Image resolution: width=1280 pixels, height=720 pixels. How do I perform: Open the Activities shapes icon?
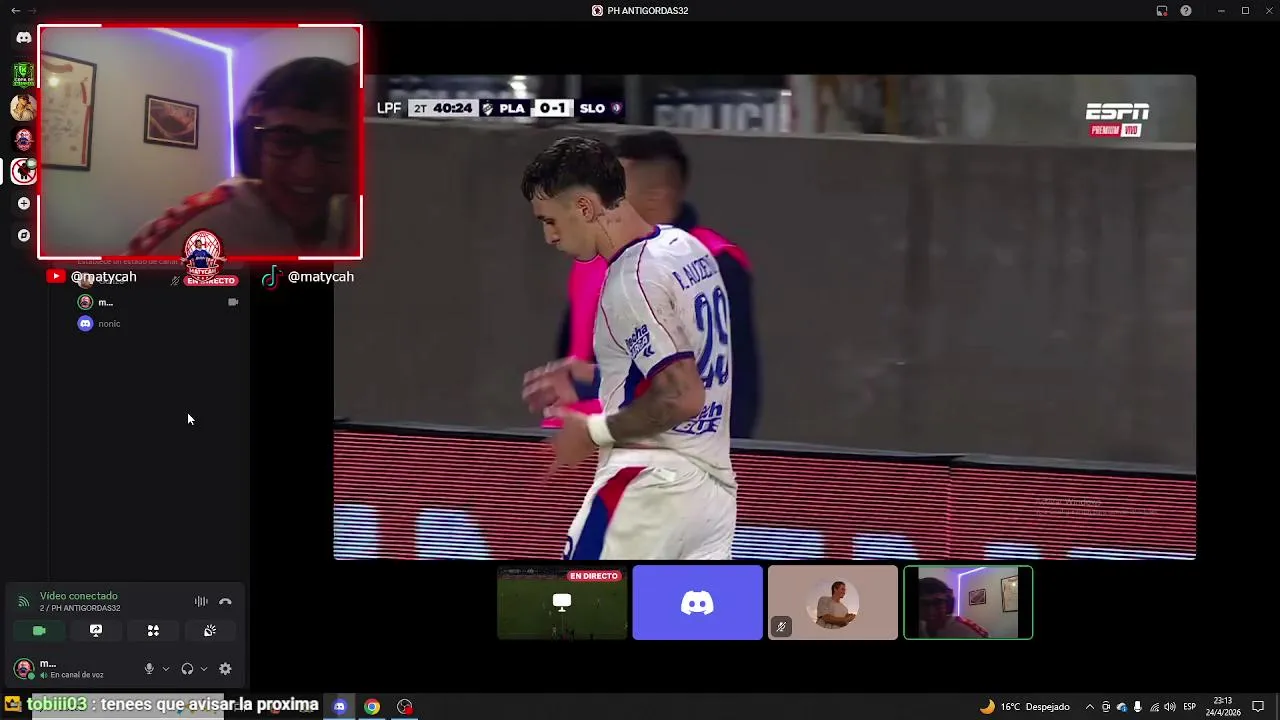tap(153, 631)
